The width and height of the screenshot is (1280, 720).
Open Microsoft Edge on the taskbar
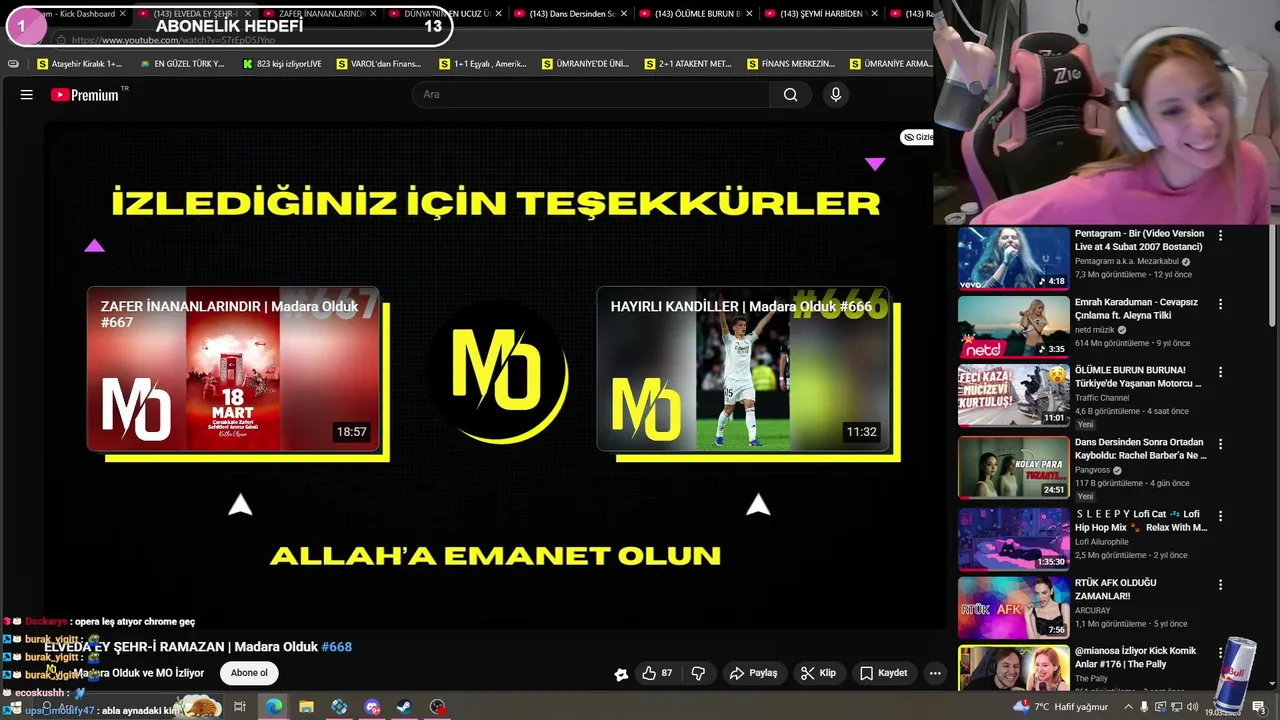273,707
